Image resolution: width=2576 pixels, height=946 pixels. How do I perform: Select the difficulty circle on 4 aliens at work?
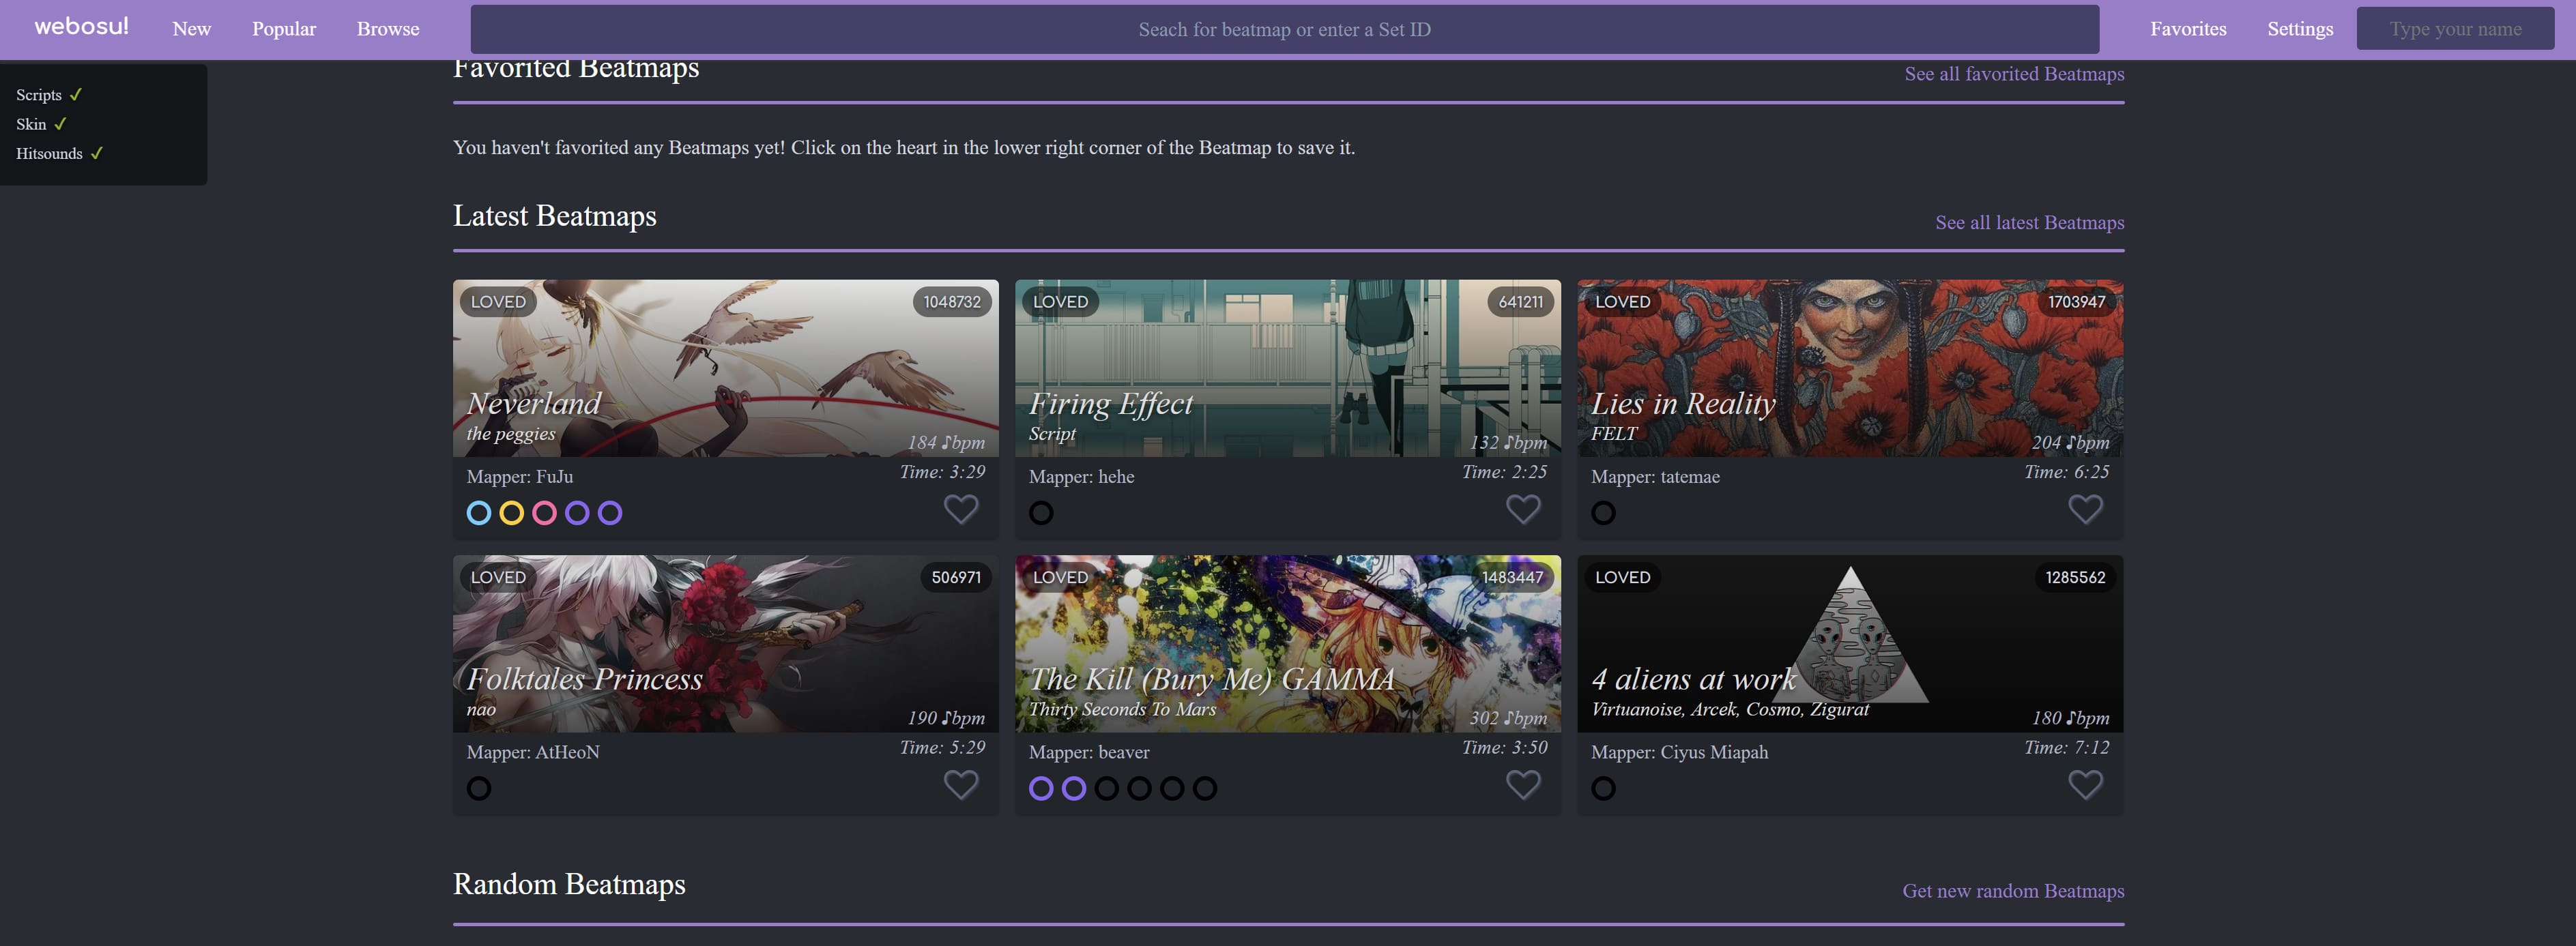1603,788
